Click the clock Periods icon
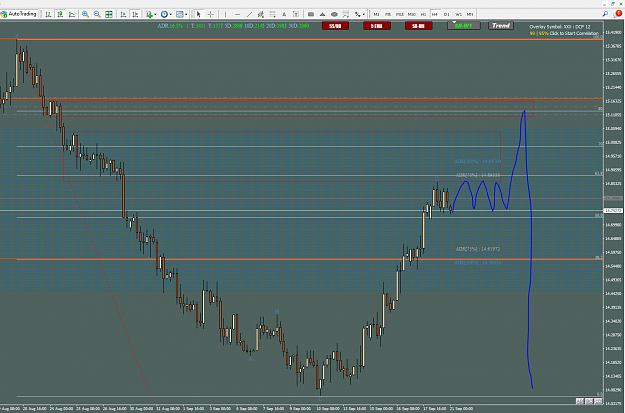Screen dimensions: 625x413 [164, 14]
